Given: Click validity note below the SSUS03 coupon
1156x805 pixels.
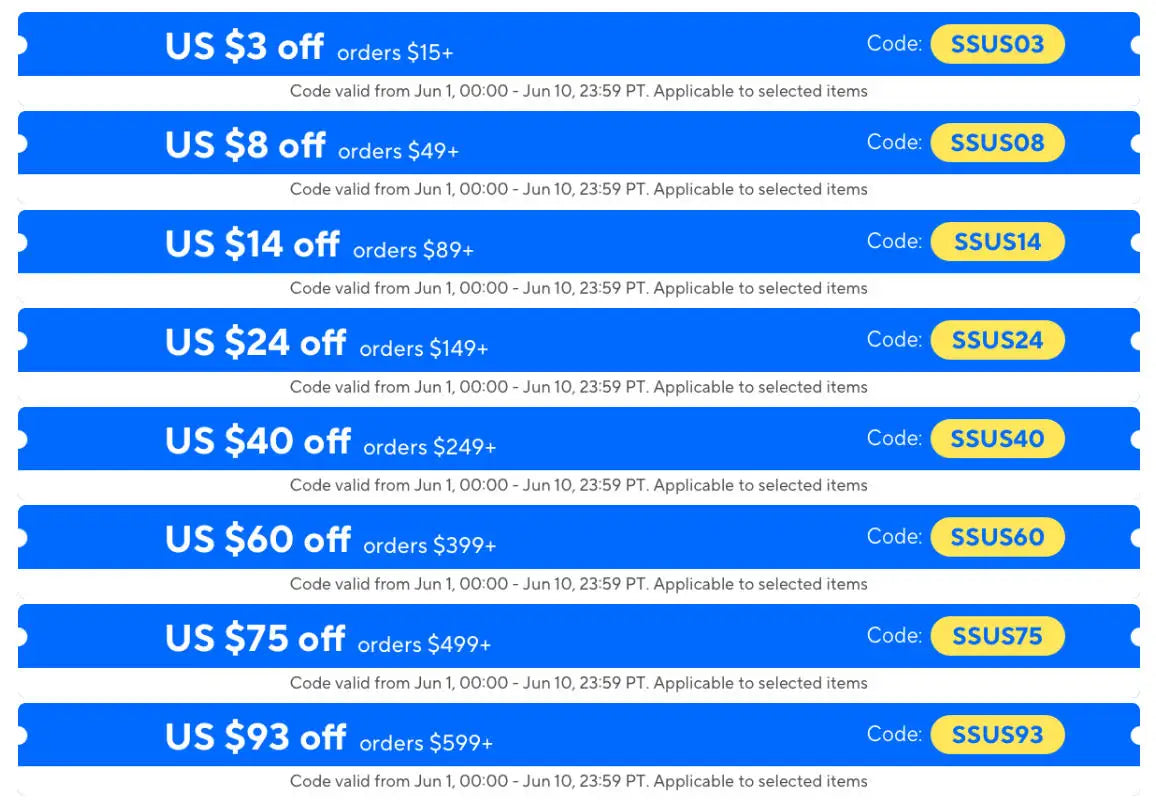Looking at the screenshot, I should click(x=579, y=91).
